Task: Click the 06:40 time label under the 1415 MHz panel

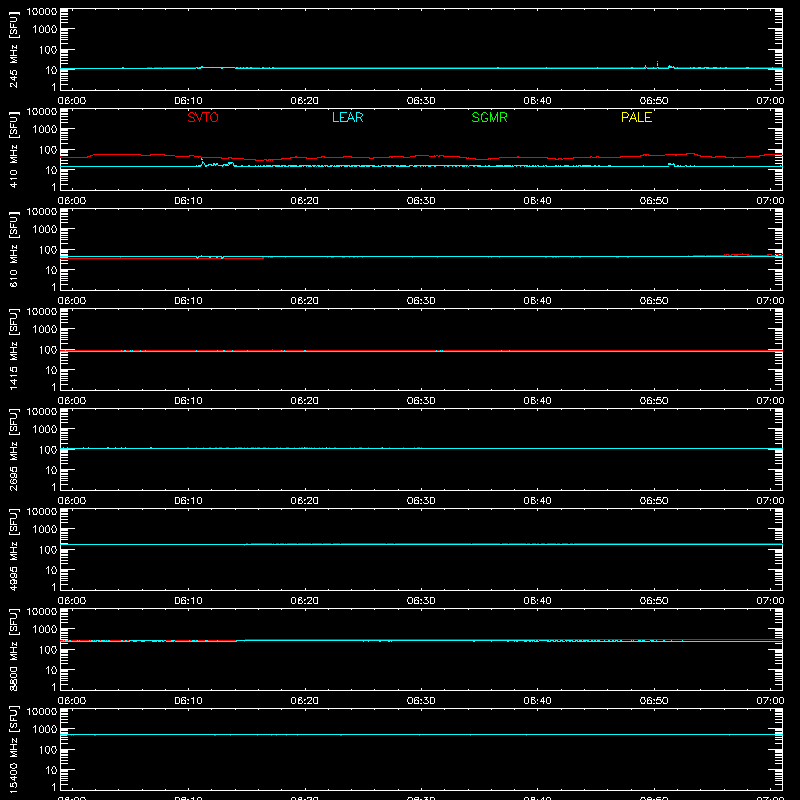Action: tap(537, 401)
